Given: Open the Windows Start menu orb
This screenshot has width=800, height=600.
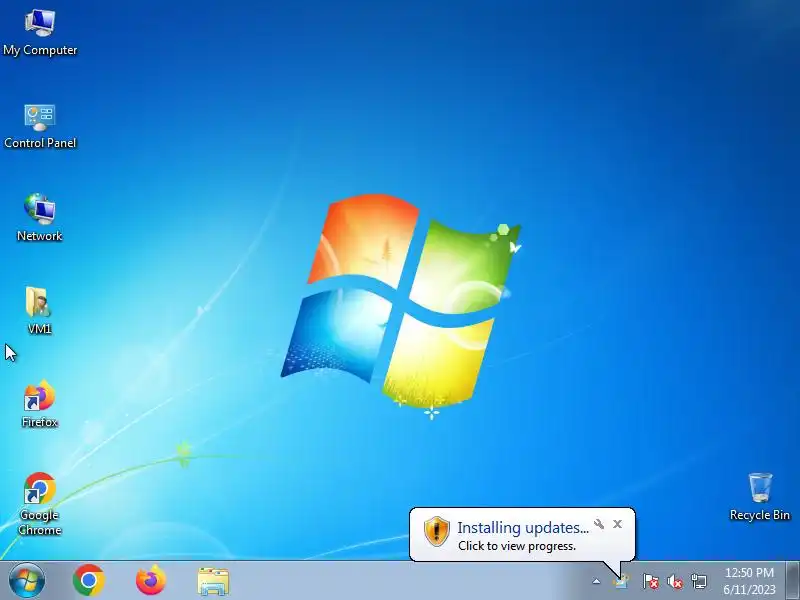Looking at the screenshot, I should [x=27, y=581].
